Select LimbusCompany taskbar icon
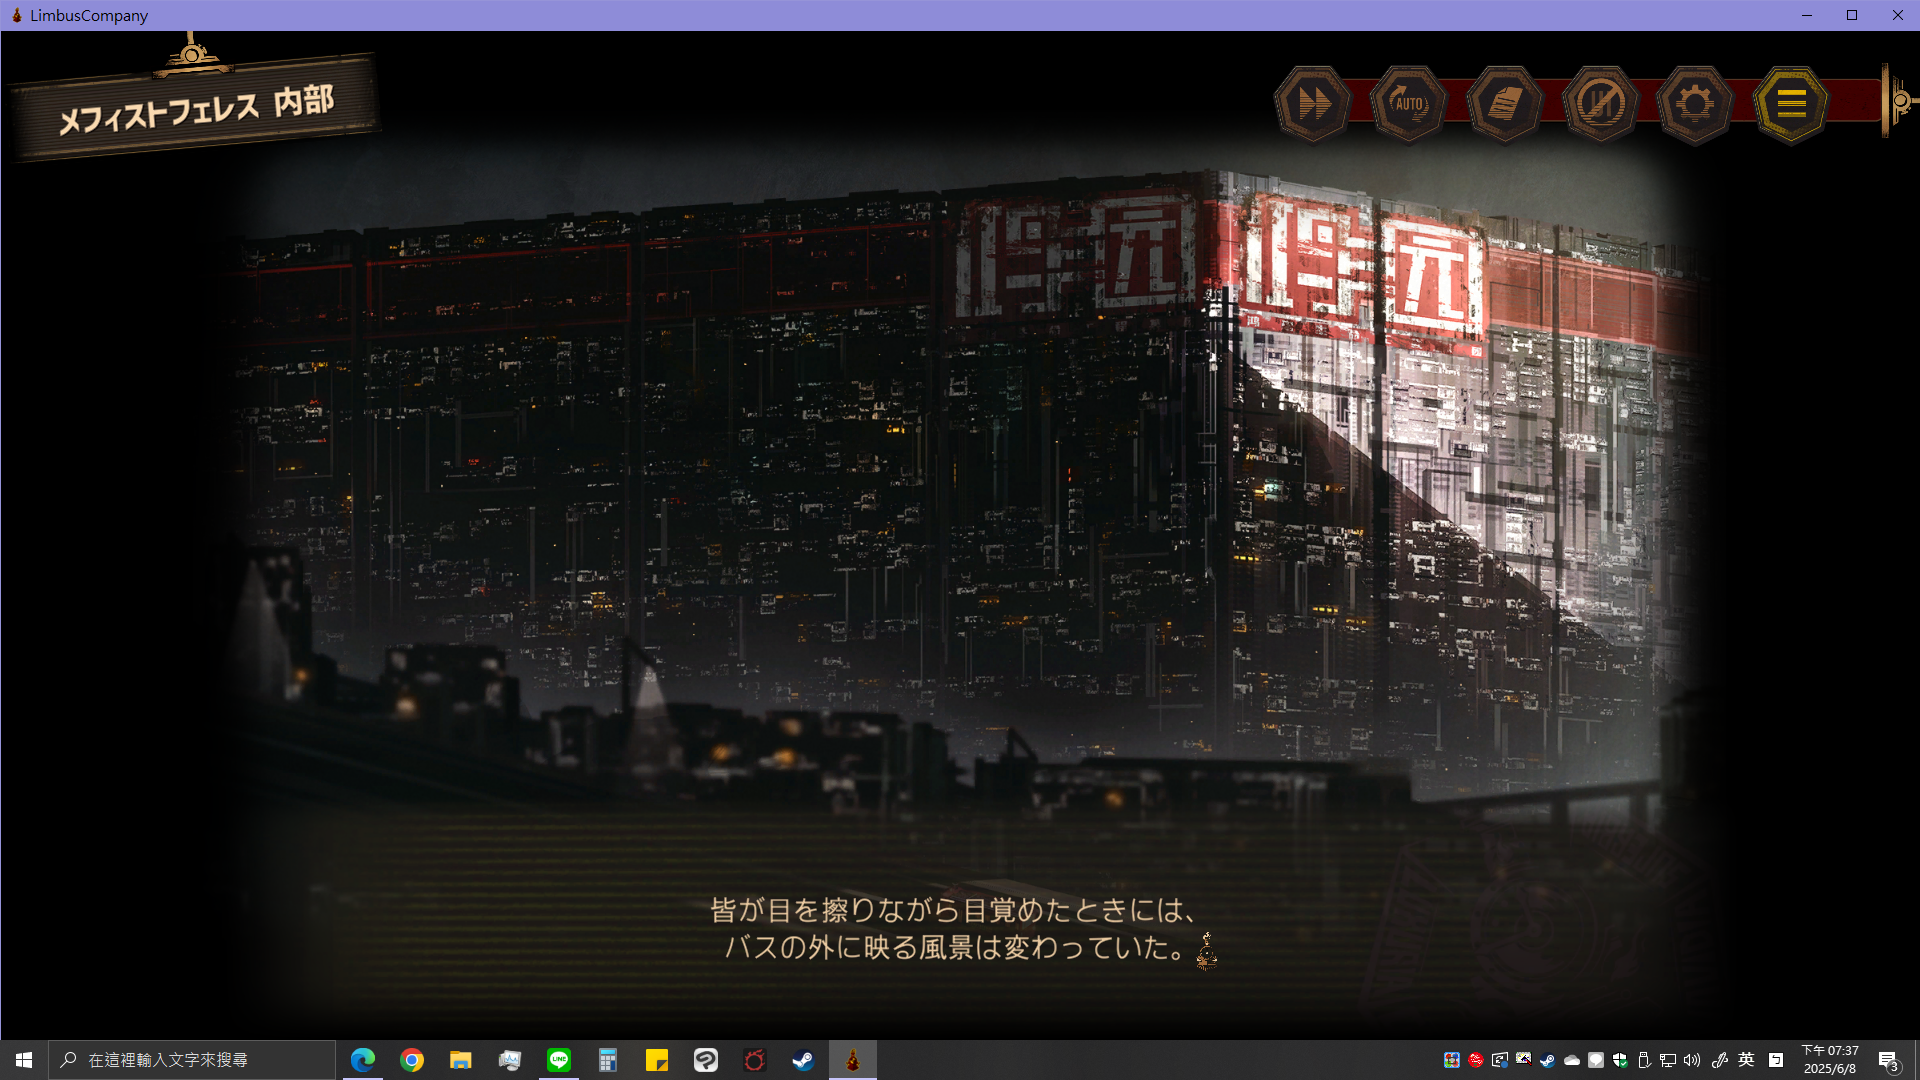The height and width of the screenshot is (1080, 1920). point(853,1060)
